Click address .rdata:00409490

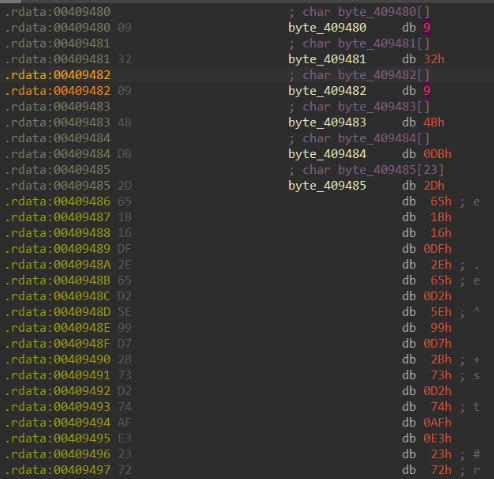coord(57,360)
